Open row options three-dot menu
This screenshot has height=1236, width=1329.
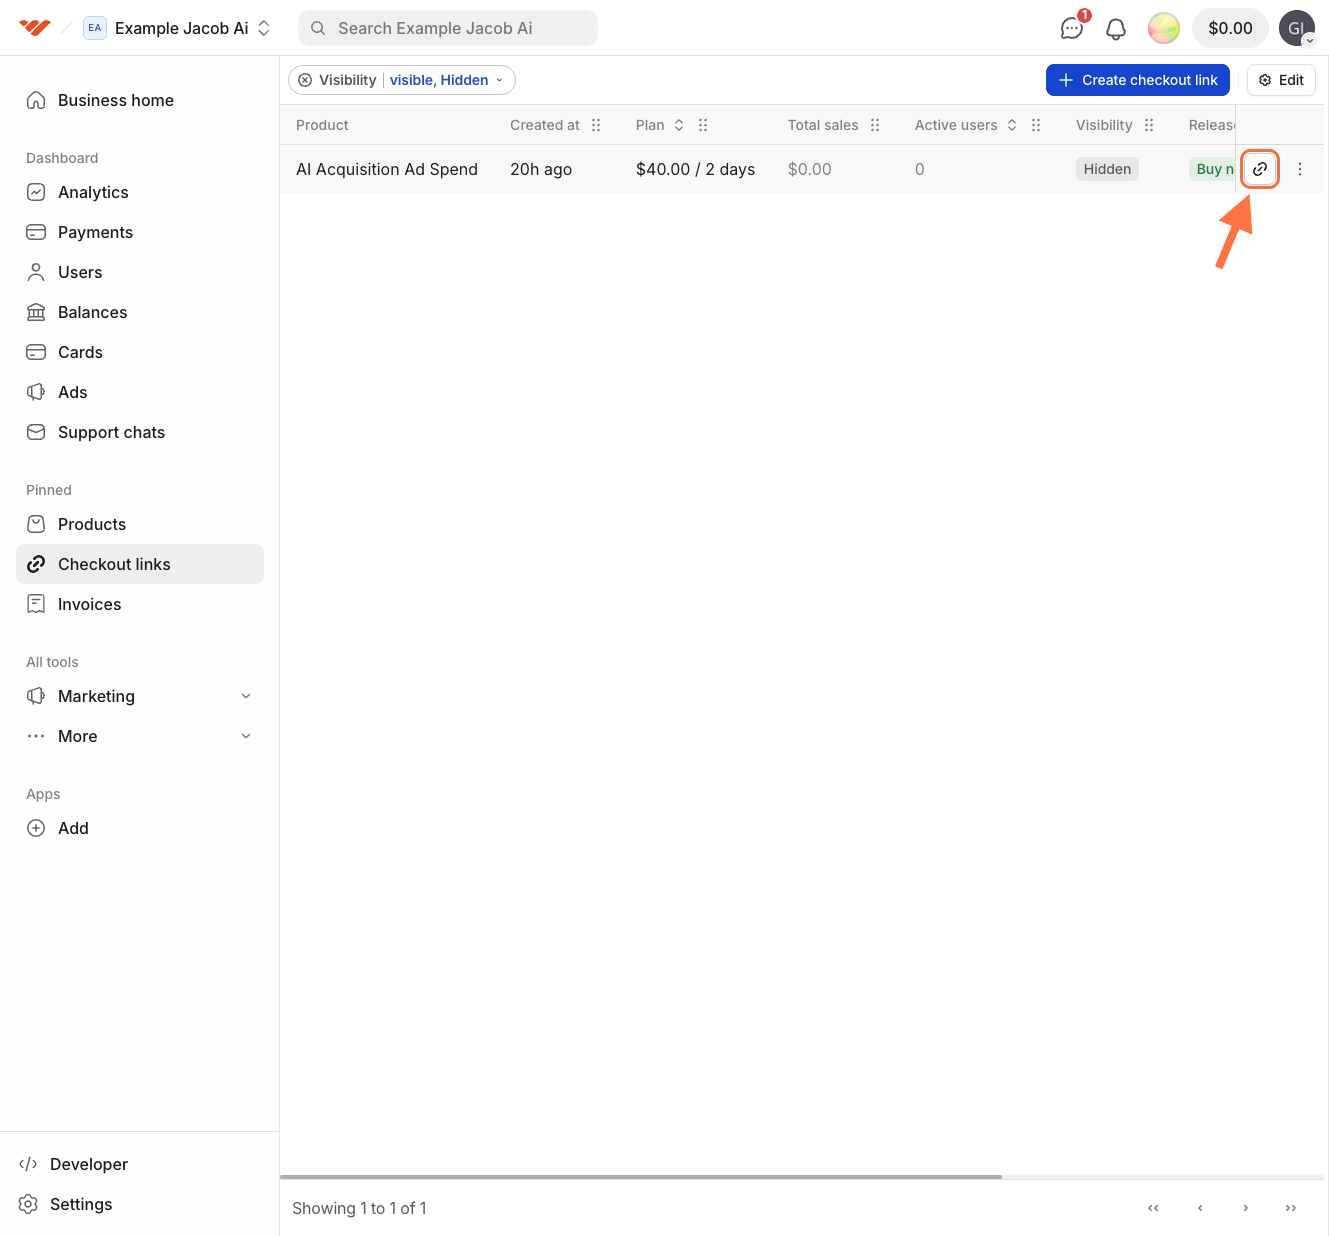(x=1300, y=169)
